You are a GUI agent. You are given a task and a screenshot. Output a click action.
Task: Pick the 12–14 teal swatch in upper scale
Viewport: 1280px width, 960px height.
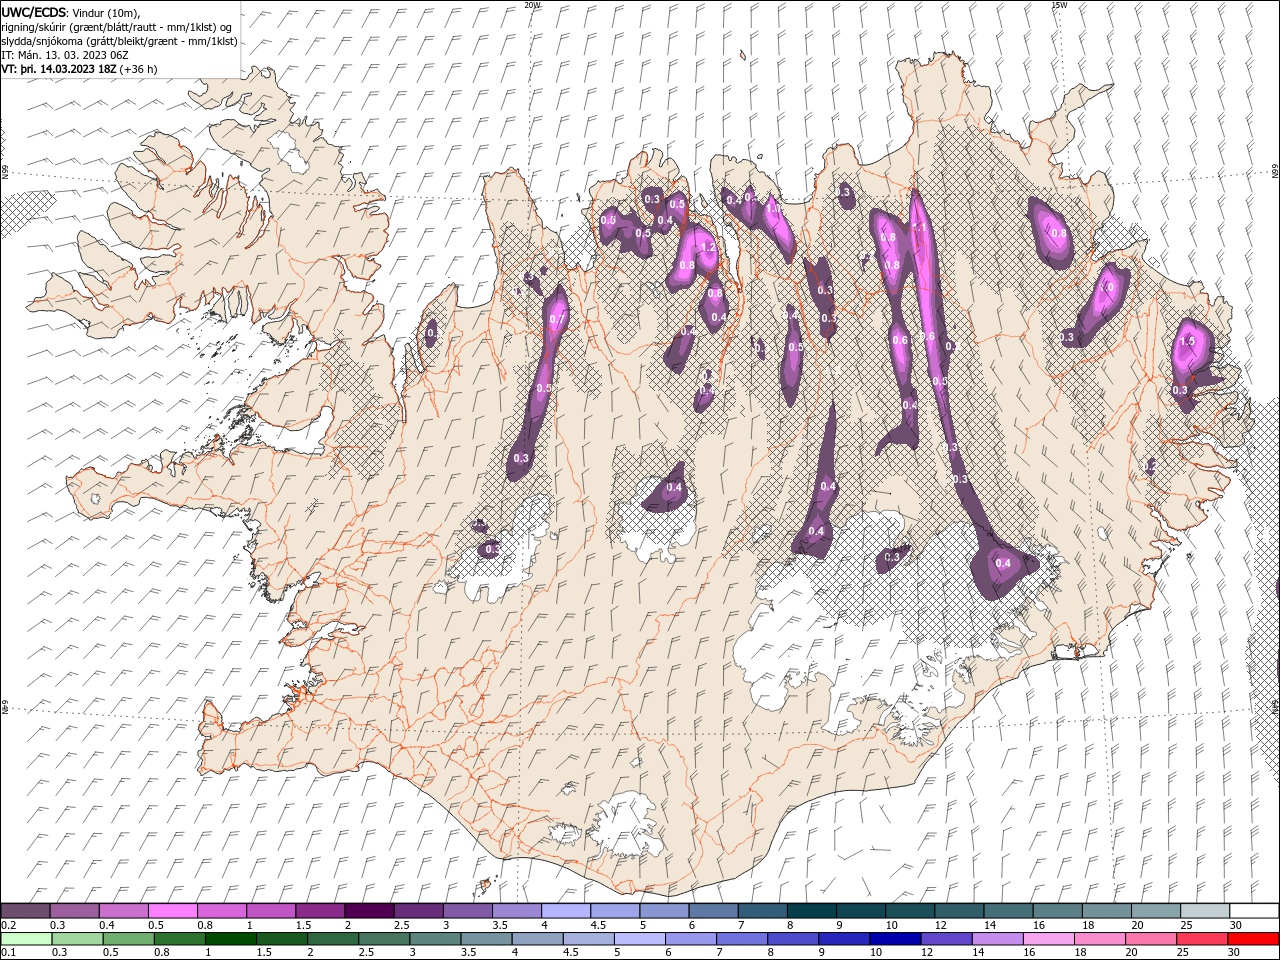[959, 911]
